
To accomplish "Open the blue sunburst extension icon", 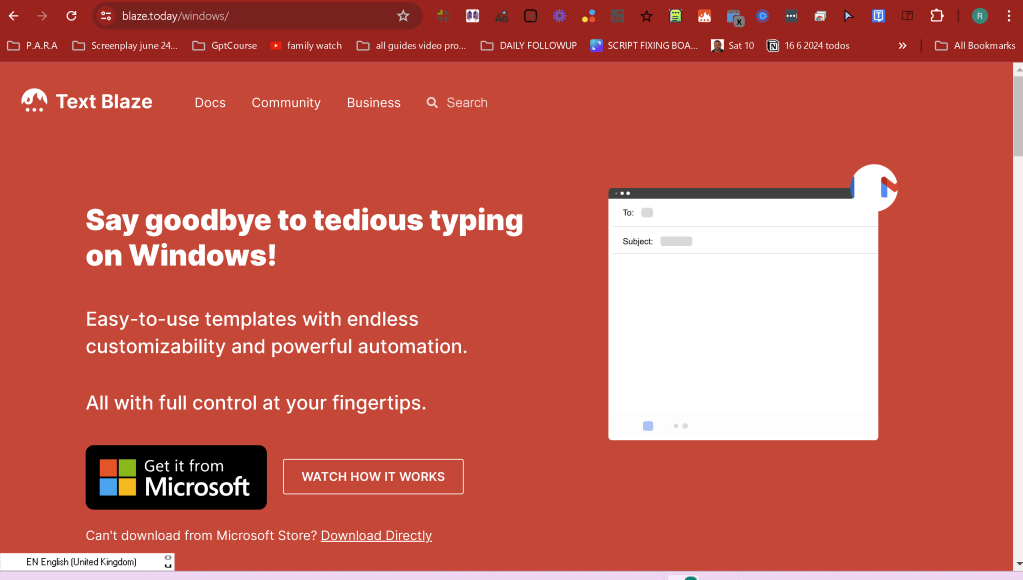I will pos(559,16).
